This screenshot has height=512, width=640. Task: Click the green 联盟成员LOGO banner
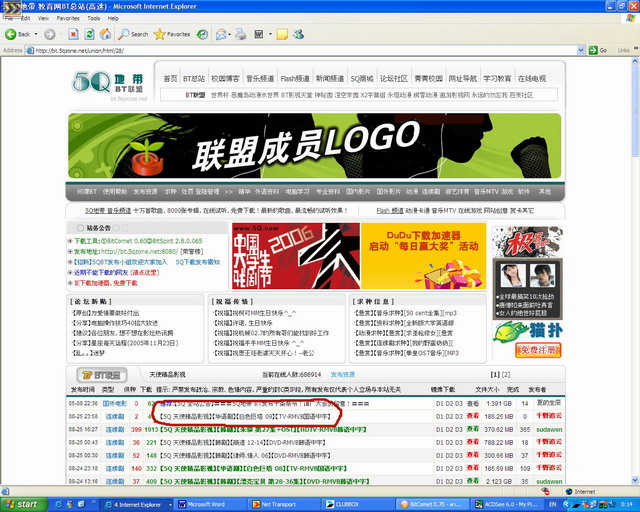(314, 146)
